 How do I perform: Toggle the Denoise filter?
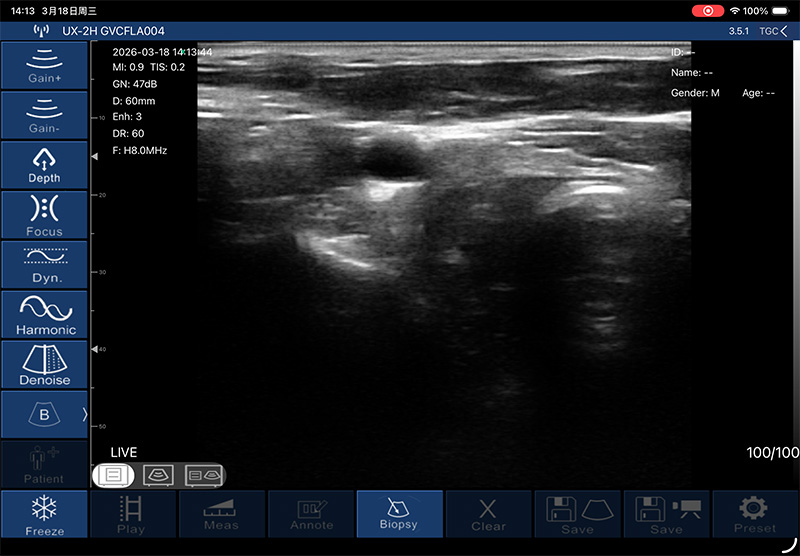click(x=44, y=364)
